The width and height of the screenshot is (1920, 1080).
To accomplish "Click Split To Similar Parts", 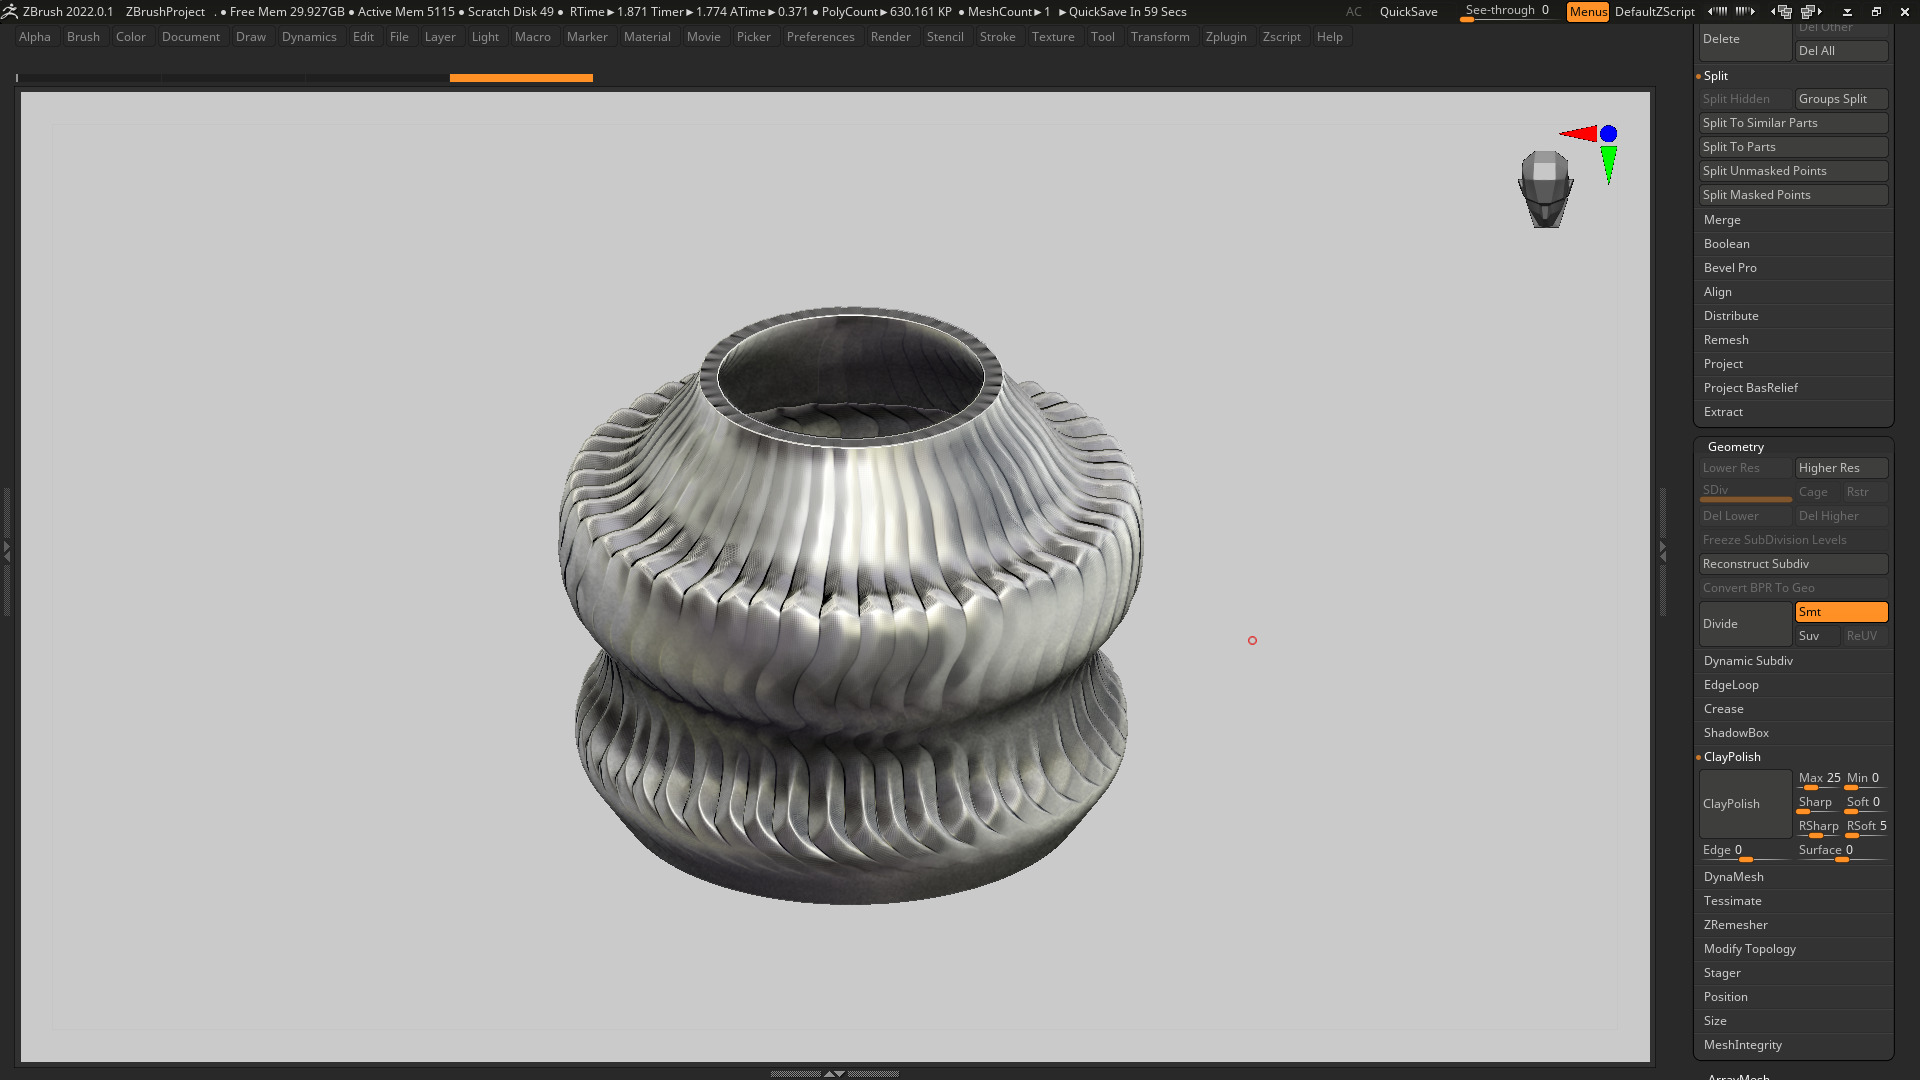I will coord(1793,123).
